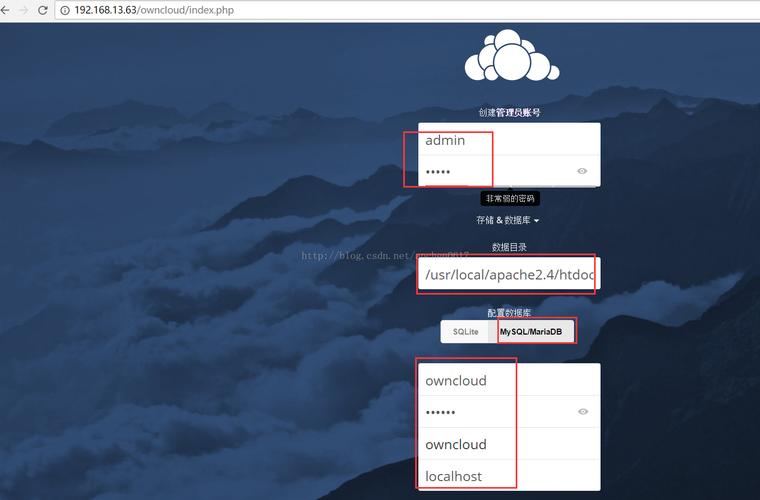Click the database user field owncloud
This screenshot has height=500, width=760.
coord(509,380)
